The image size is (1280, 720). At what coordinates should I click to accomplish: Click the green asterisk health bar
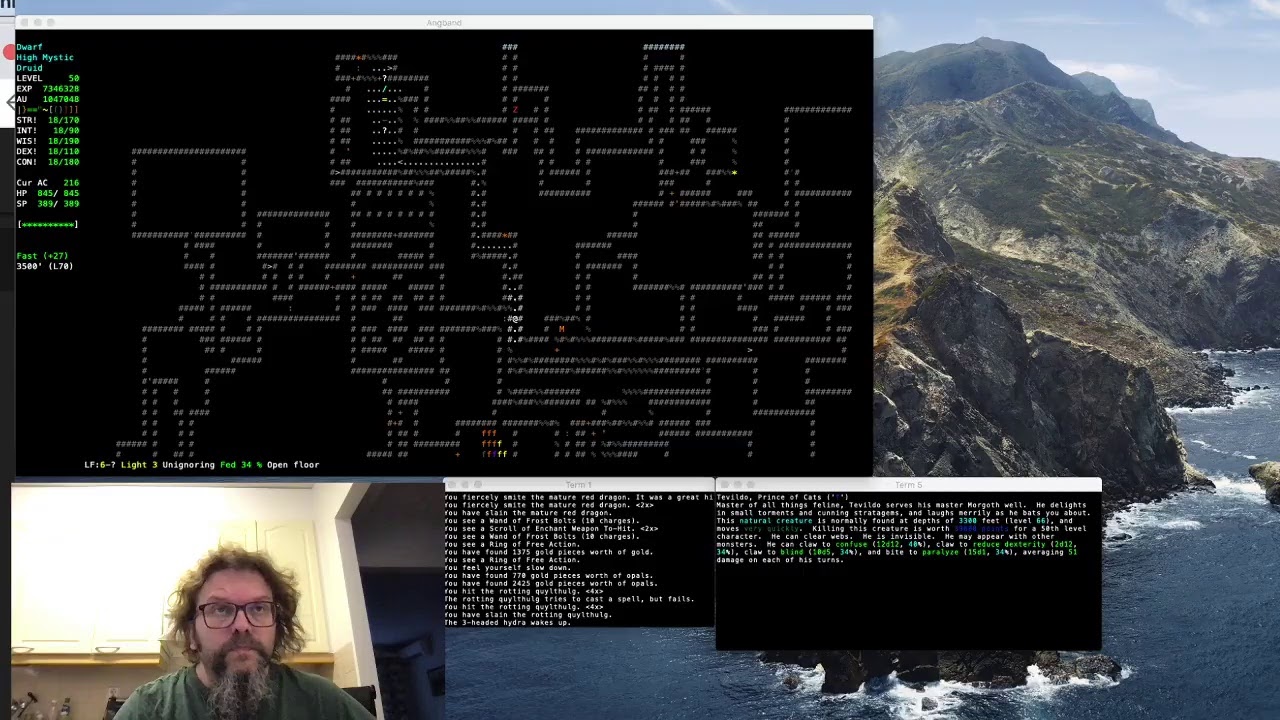[x=47, y=224]
